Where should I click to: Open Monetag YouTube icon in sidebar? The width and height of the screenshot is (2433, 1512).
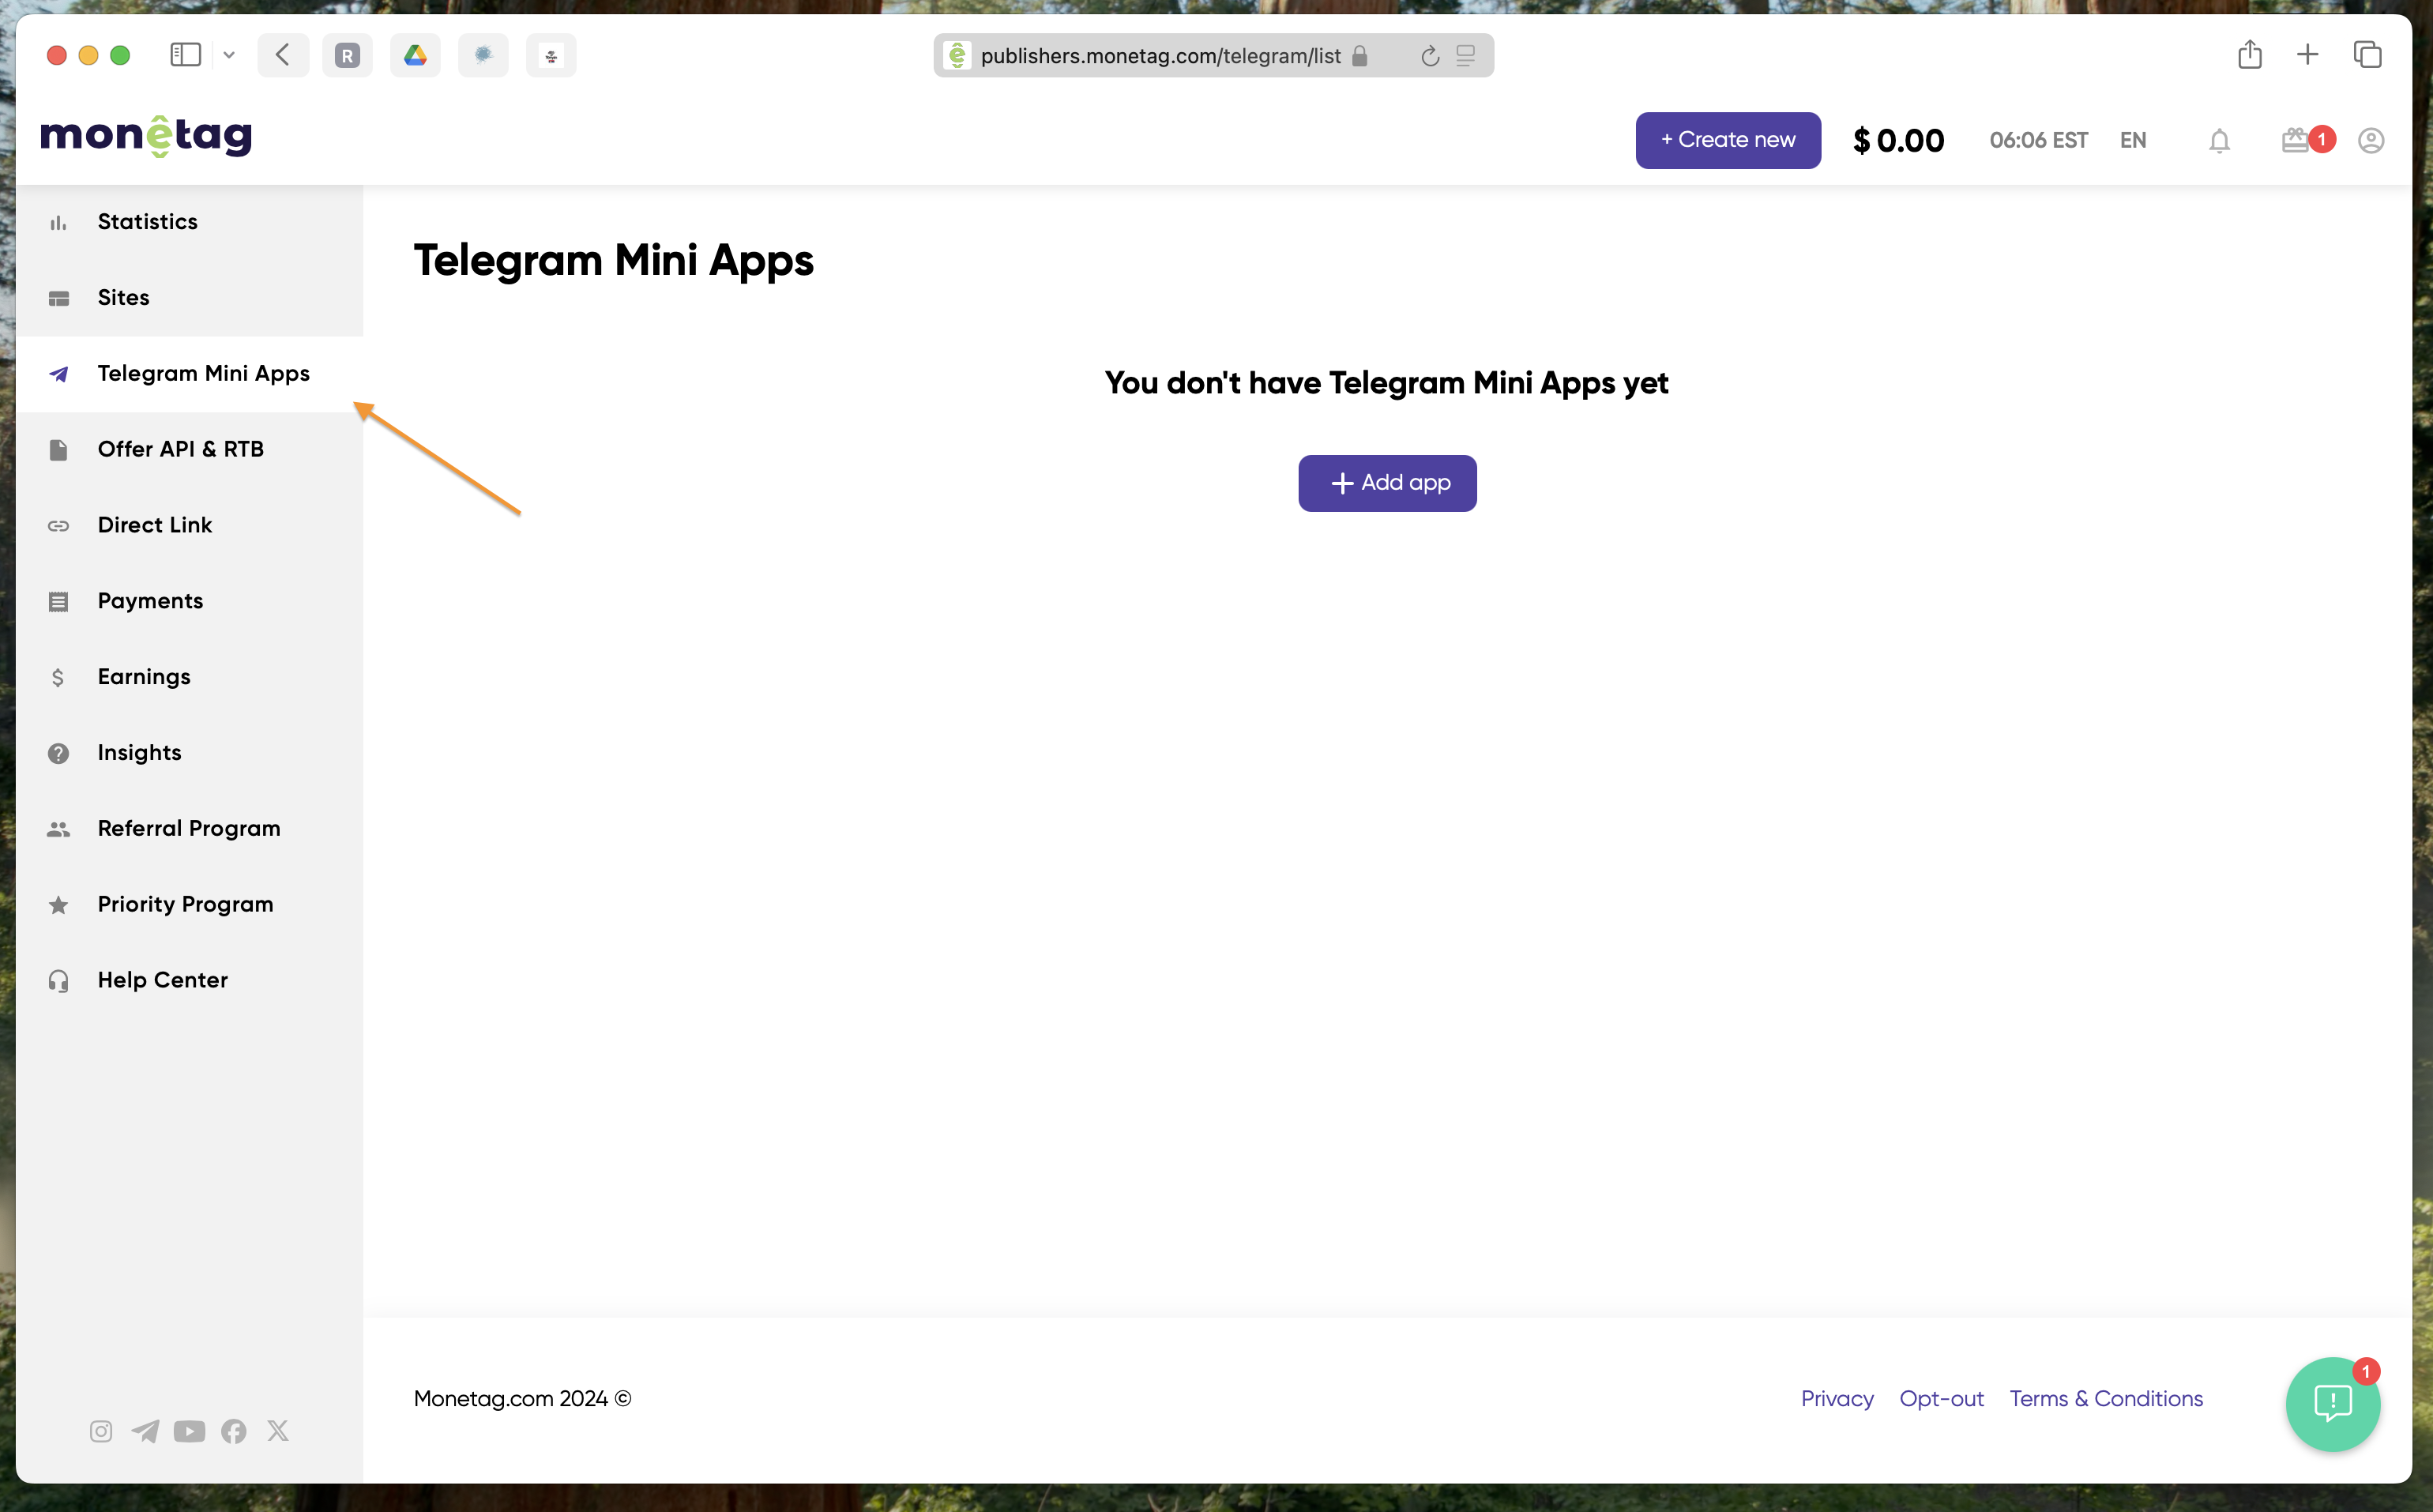189,1431
